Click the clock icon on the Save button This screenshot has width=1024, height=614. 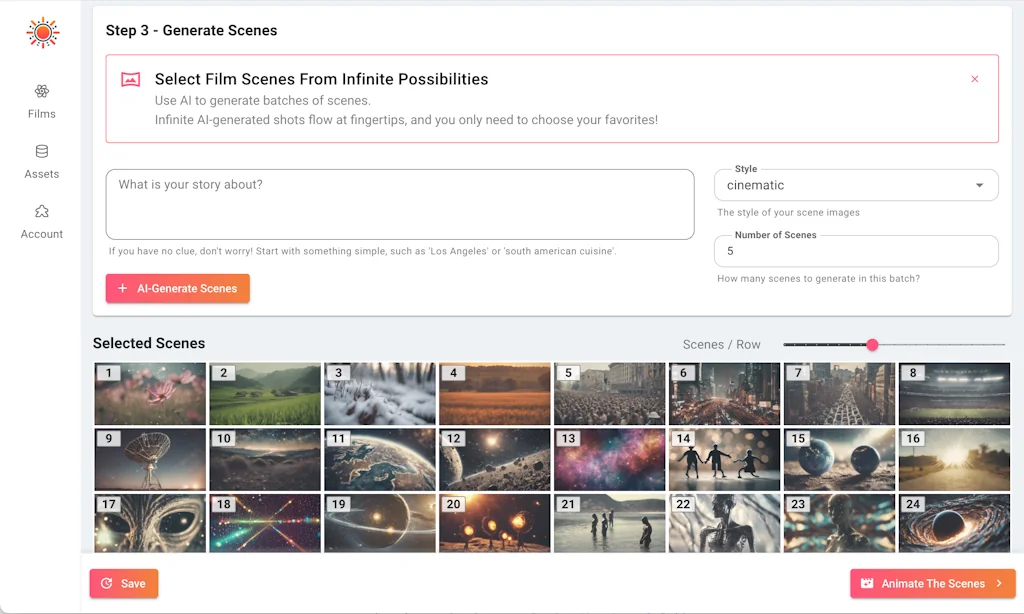click(x=107, y=583)
